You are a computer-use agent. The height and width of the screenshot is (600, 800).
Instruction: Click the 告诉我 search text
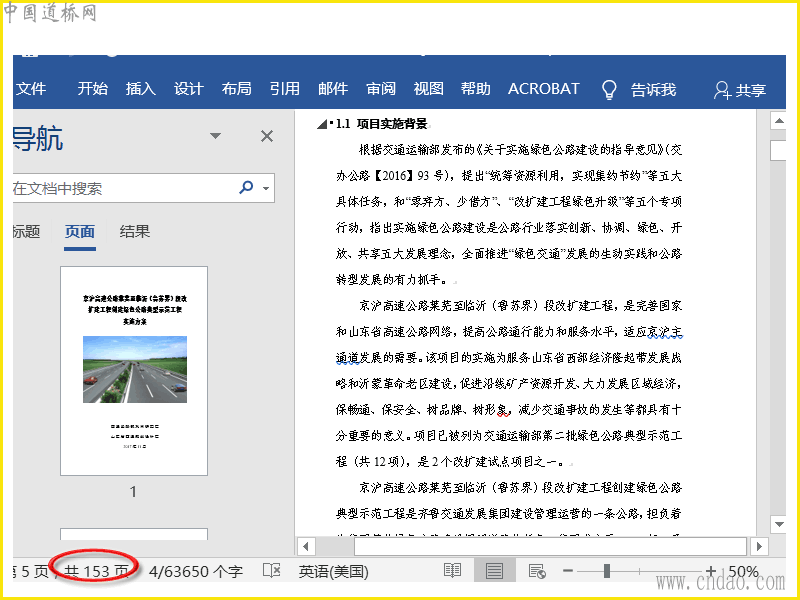653,90
